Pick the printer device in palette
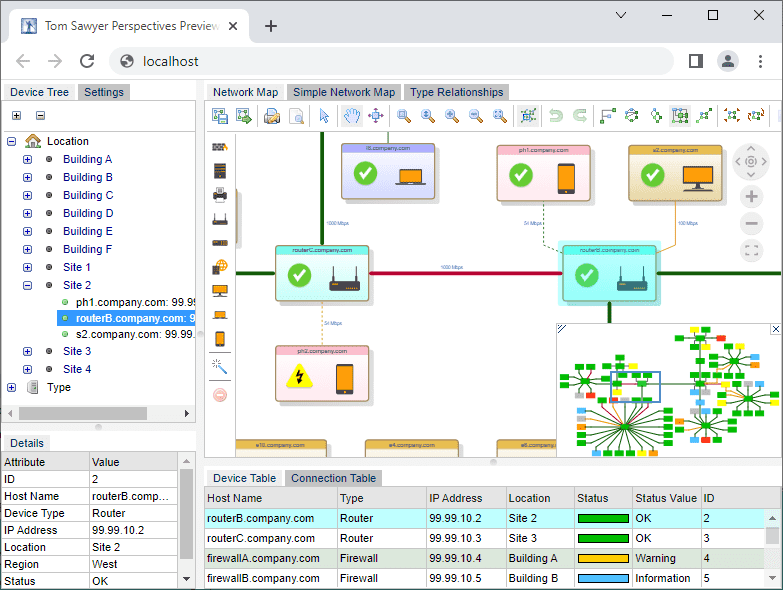This screenshot has width=783, height=590. click(220, 195)
